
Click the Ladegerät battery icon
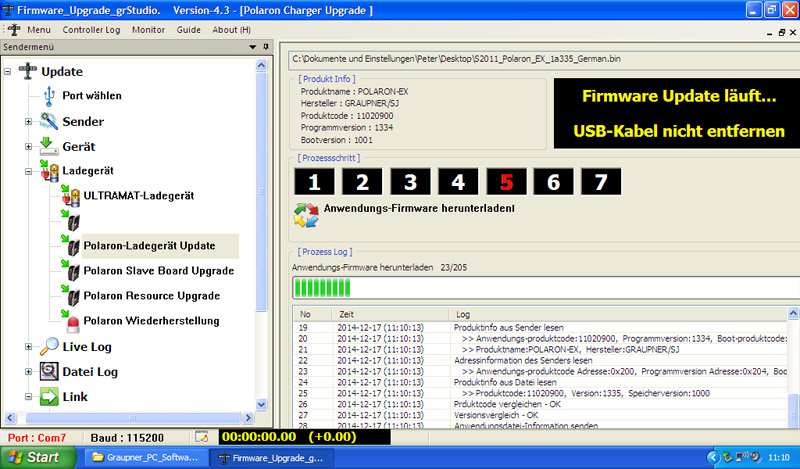(x=49, y=170)
